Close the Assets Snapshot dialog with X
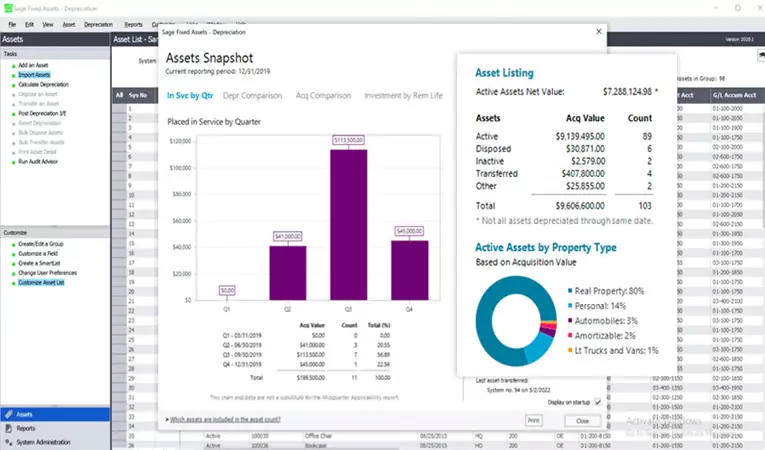 click(x=599, y=31)
